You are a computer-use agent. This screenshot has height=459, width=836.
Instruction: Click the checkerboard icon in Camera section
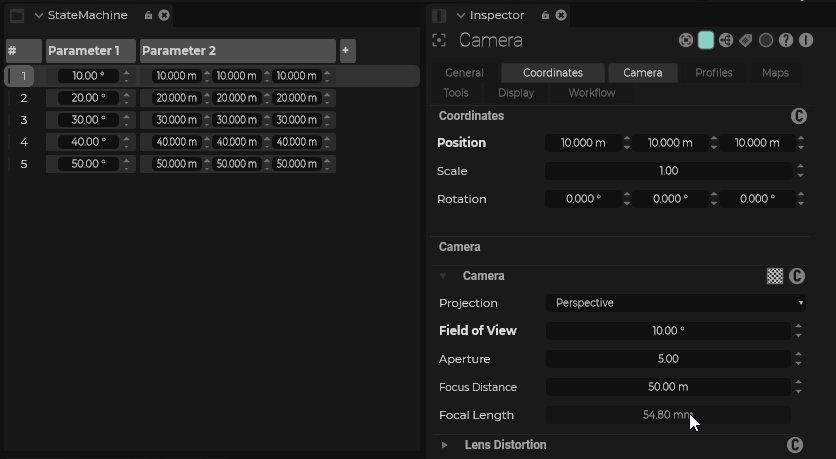tap(775, 276)
